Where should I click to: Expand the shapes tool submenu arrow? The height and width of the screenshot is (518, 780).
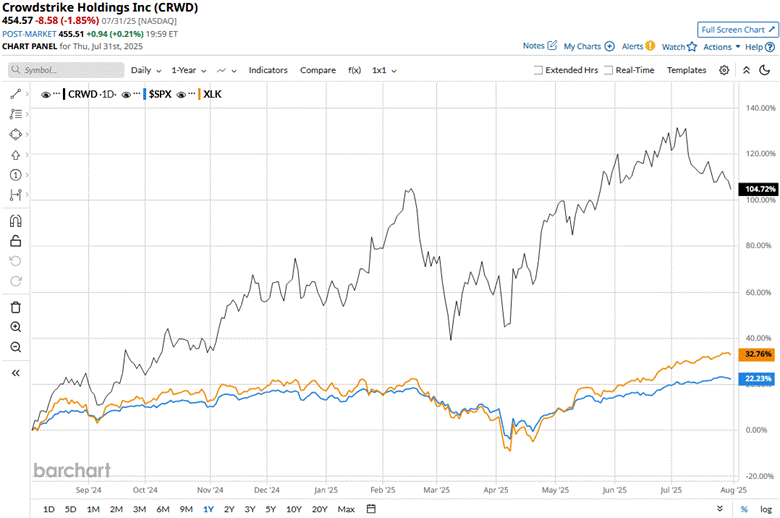(27, 134)
